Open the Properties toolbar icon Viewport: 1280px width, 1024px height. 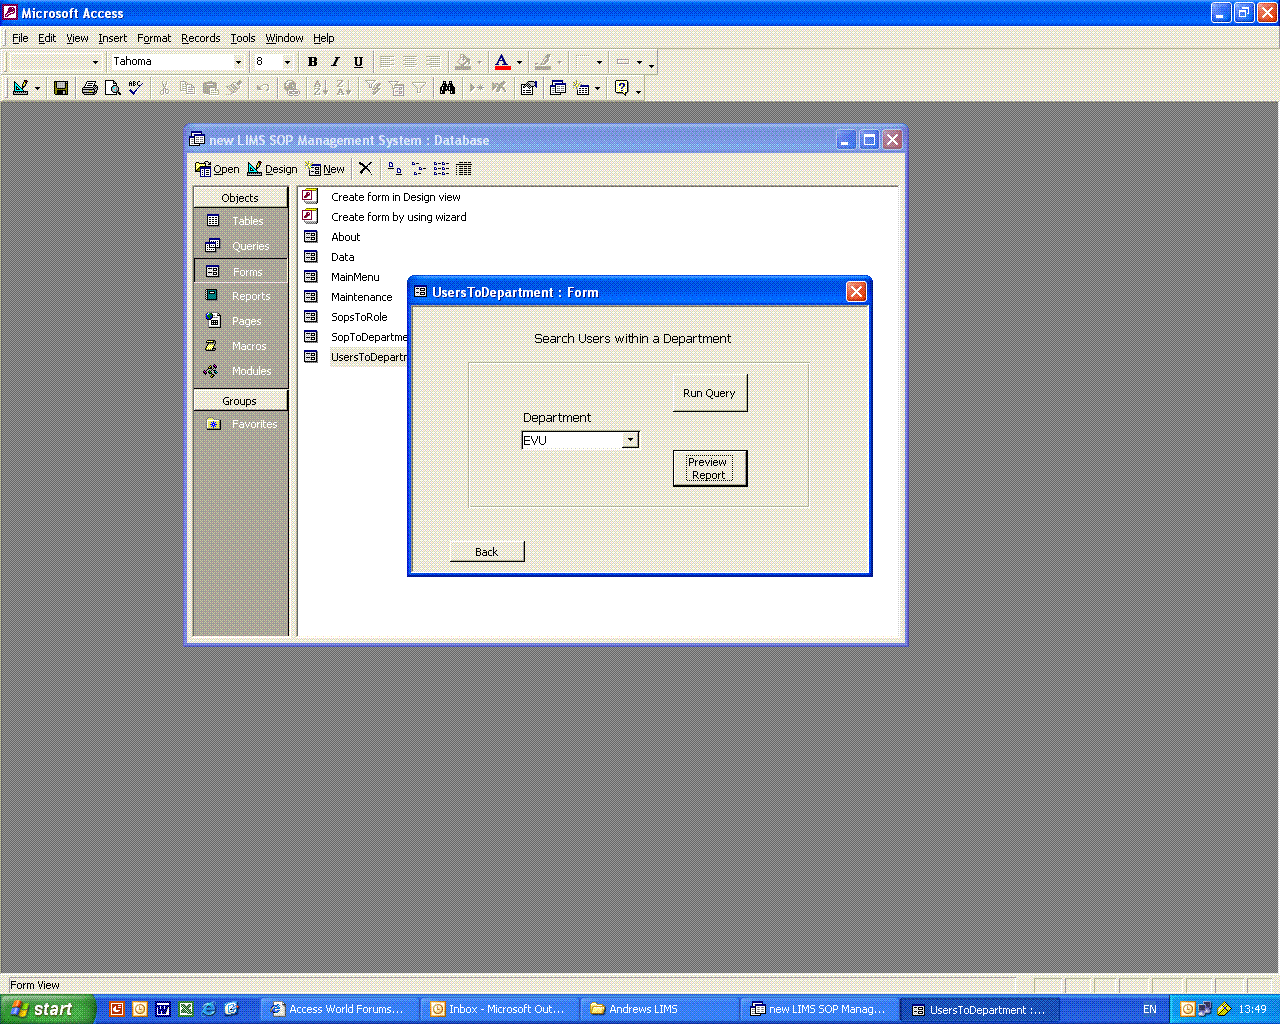click(x=529, y=88)
